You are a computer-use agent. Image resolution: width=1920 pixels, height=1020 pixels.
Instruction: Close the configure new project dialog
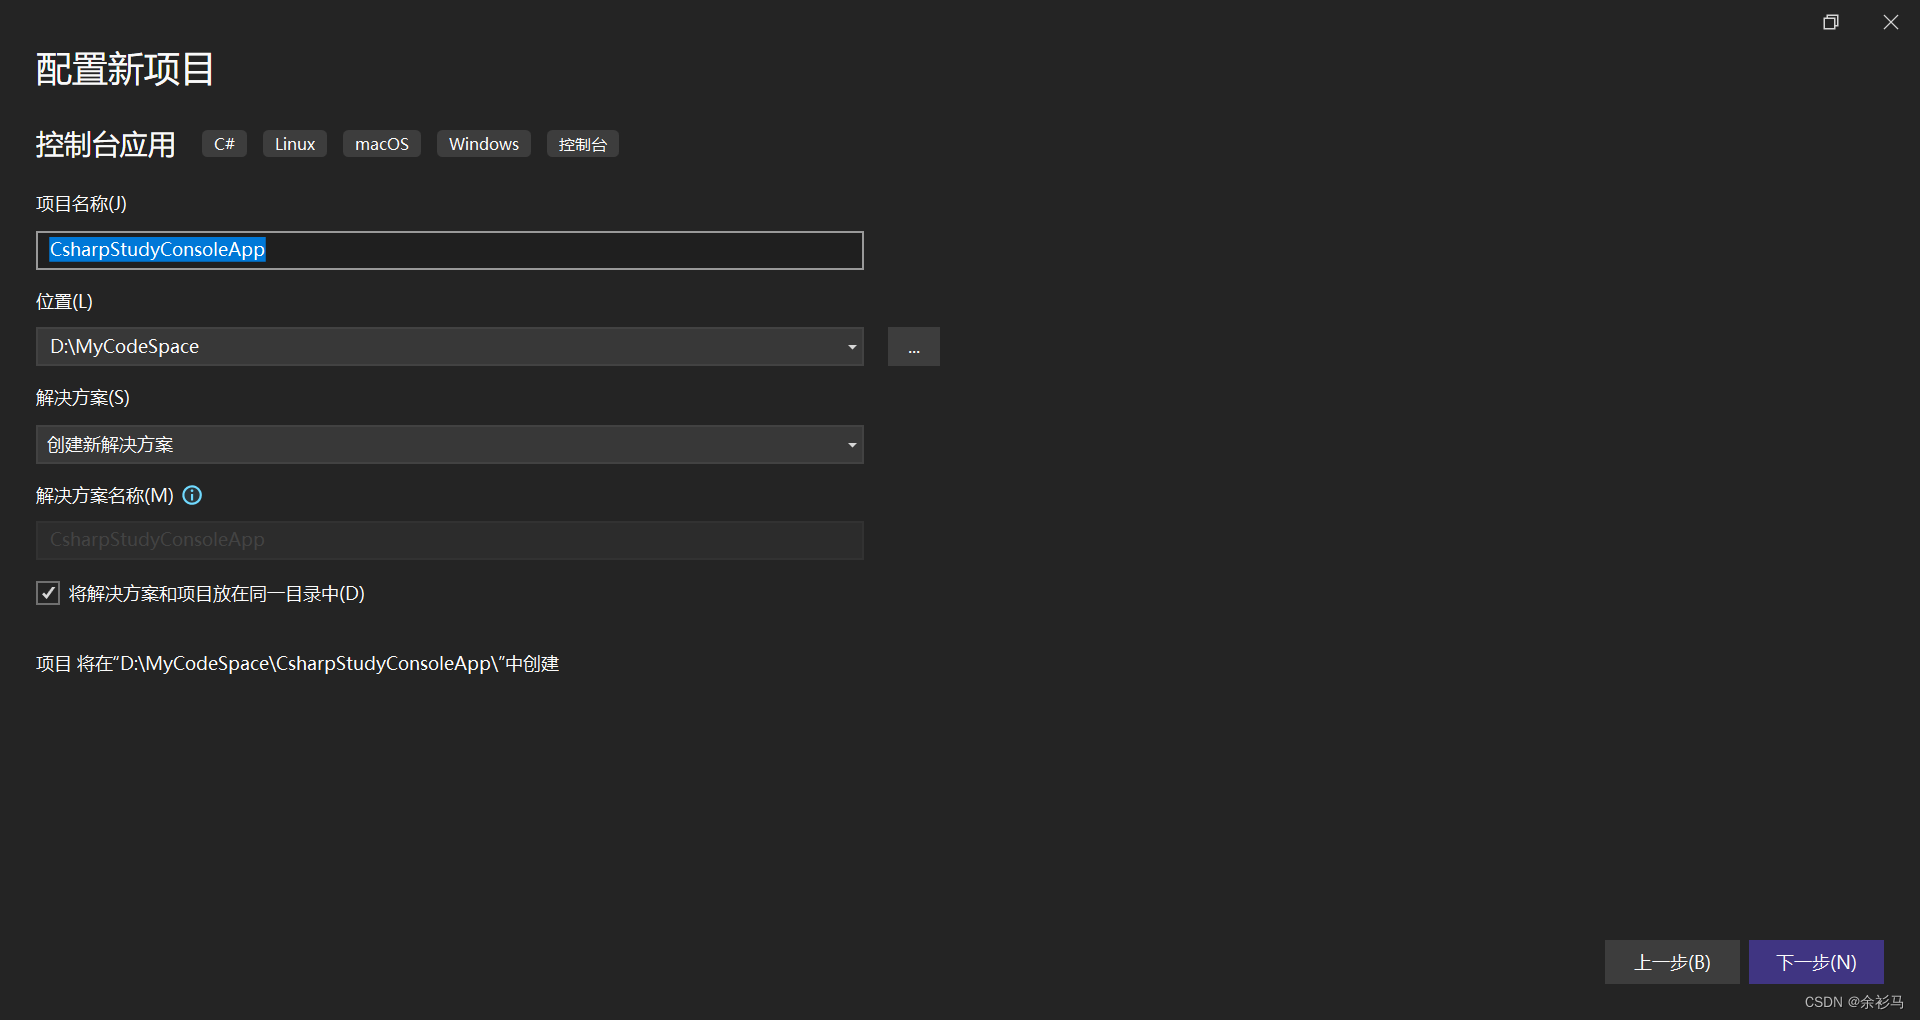click(x=1891, y=22)
